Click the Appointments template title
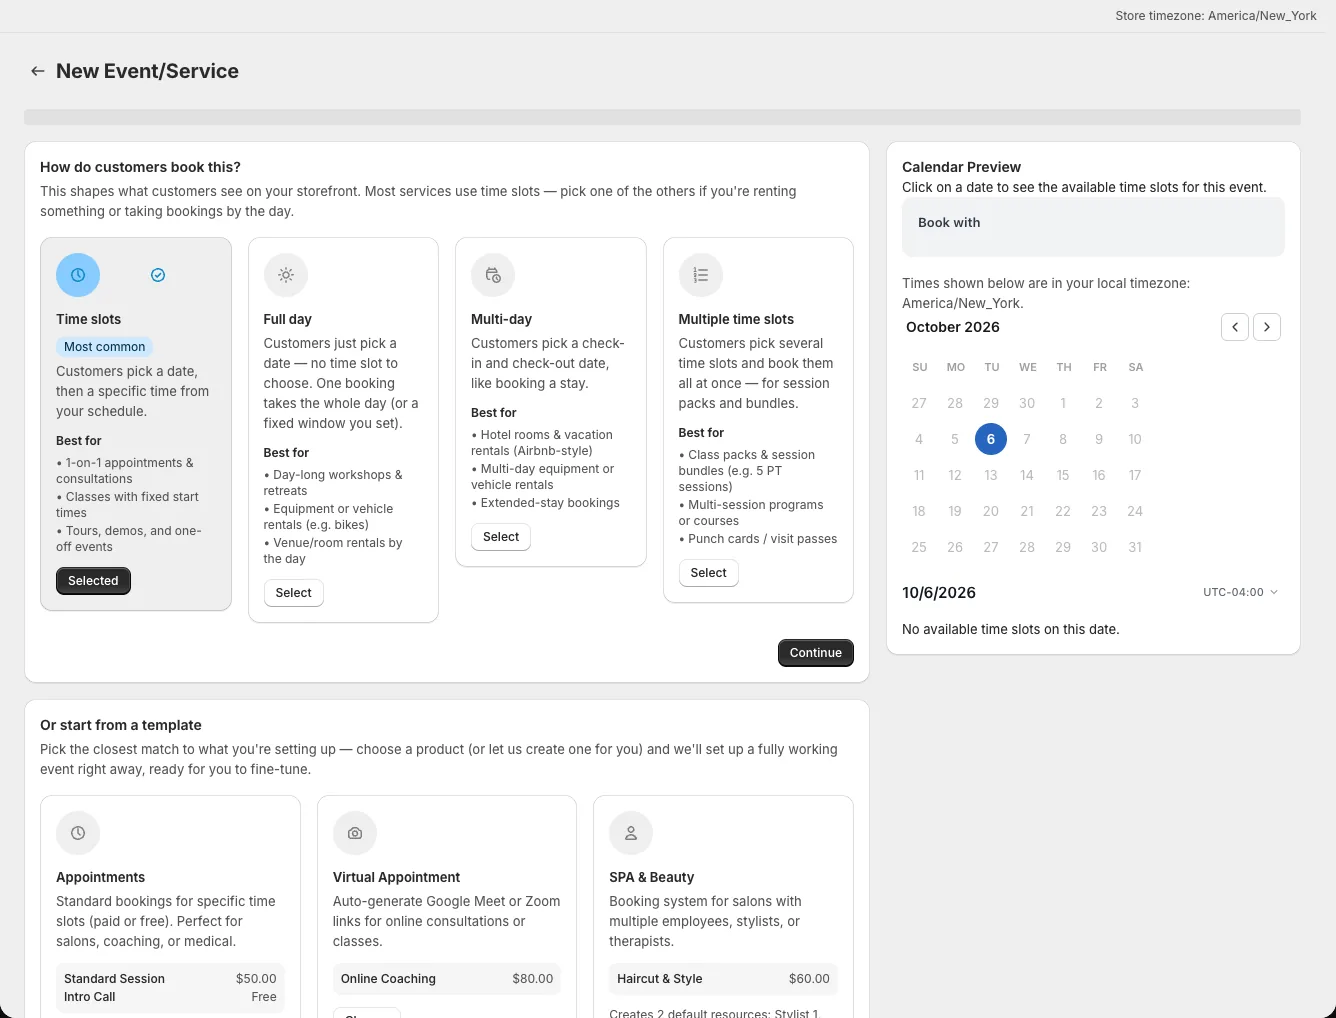1336x1018 pixels. tap(100, 877)
